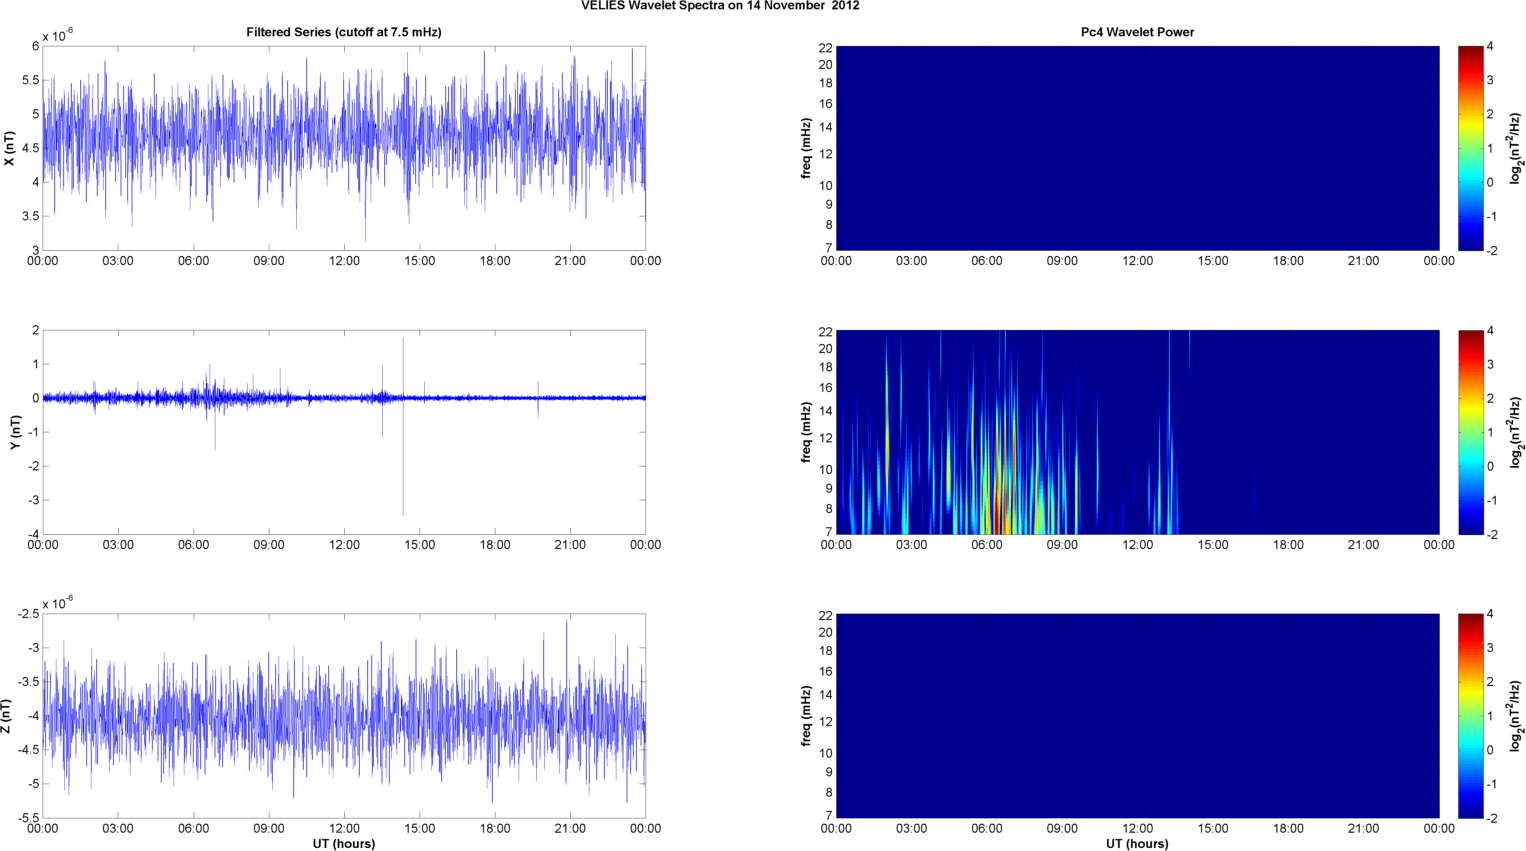Click the x10⁻⁶ exponent above X plot
The width and height of the screenshot is (1526, 851).
pyautogui.click(x=58, y=36)
